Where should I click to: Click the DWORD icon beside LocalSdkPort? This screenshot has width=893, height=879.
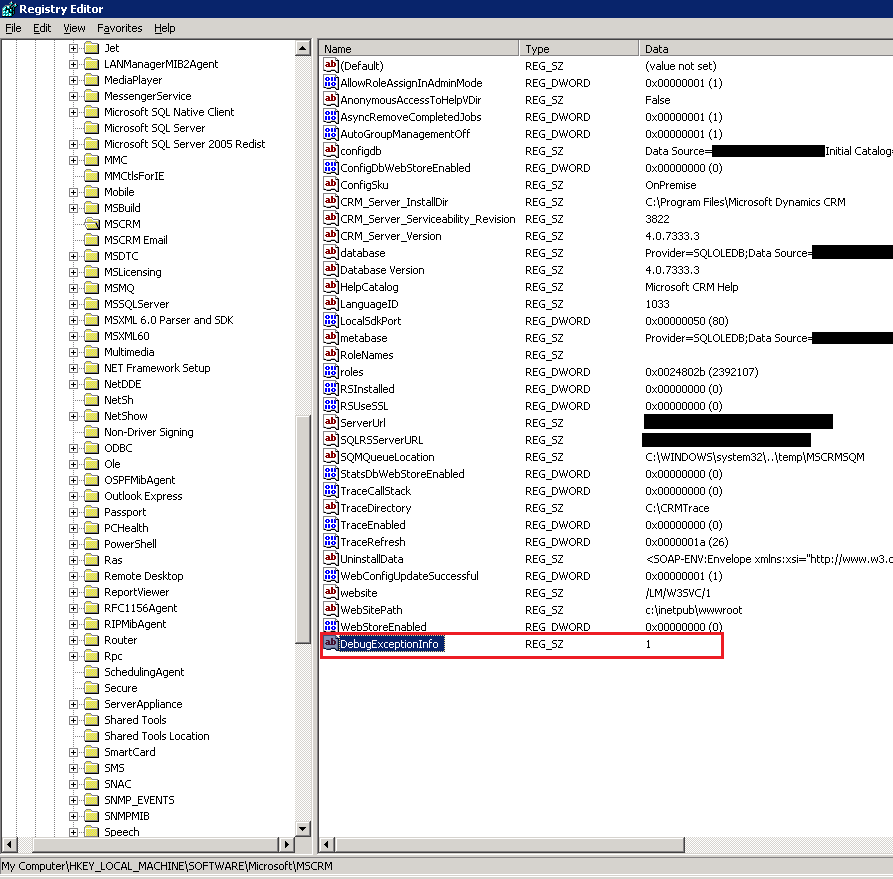(x=330, y=320)
